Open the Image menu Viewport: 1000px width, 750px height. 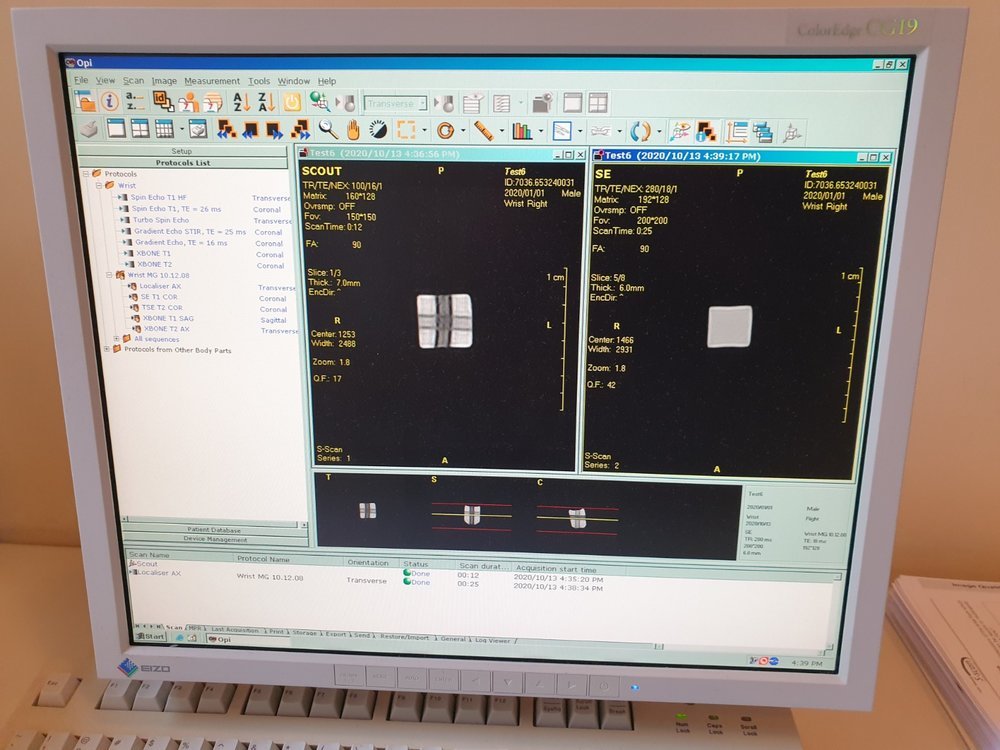(164, 81)
